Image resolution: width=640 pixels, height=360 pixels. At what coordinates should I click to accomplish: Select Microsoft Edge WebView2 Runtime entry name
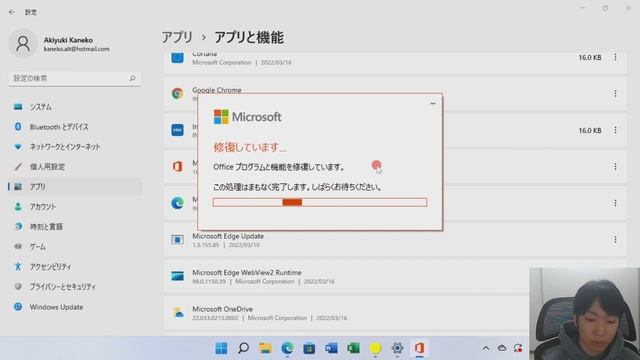point(247,272)
